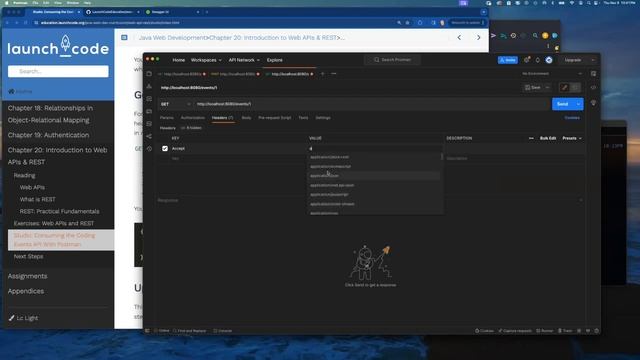
Task: Open Flows icon in Postman sidebar
Action: (149, 136)
